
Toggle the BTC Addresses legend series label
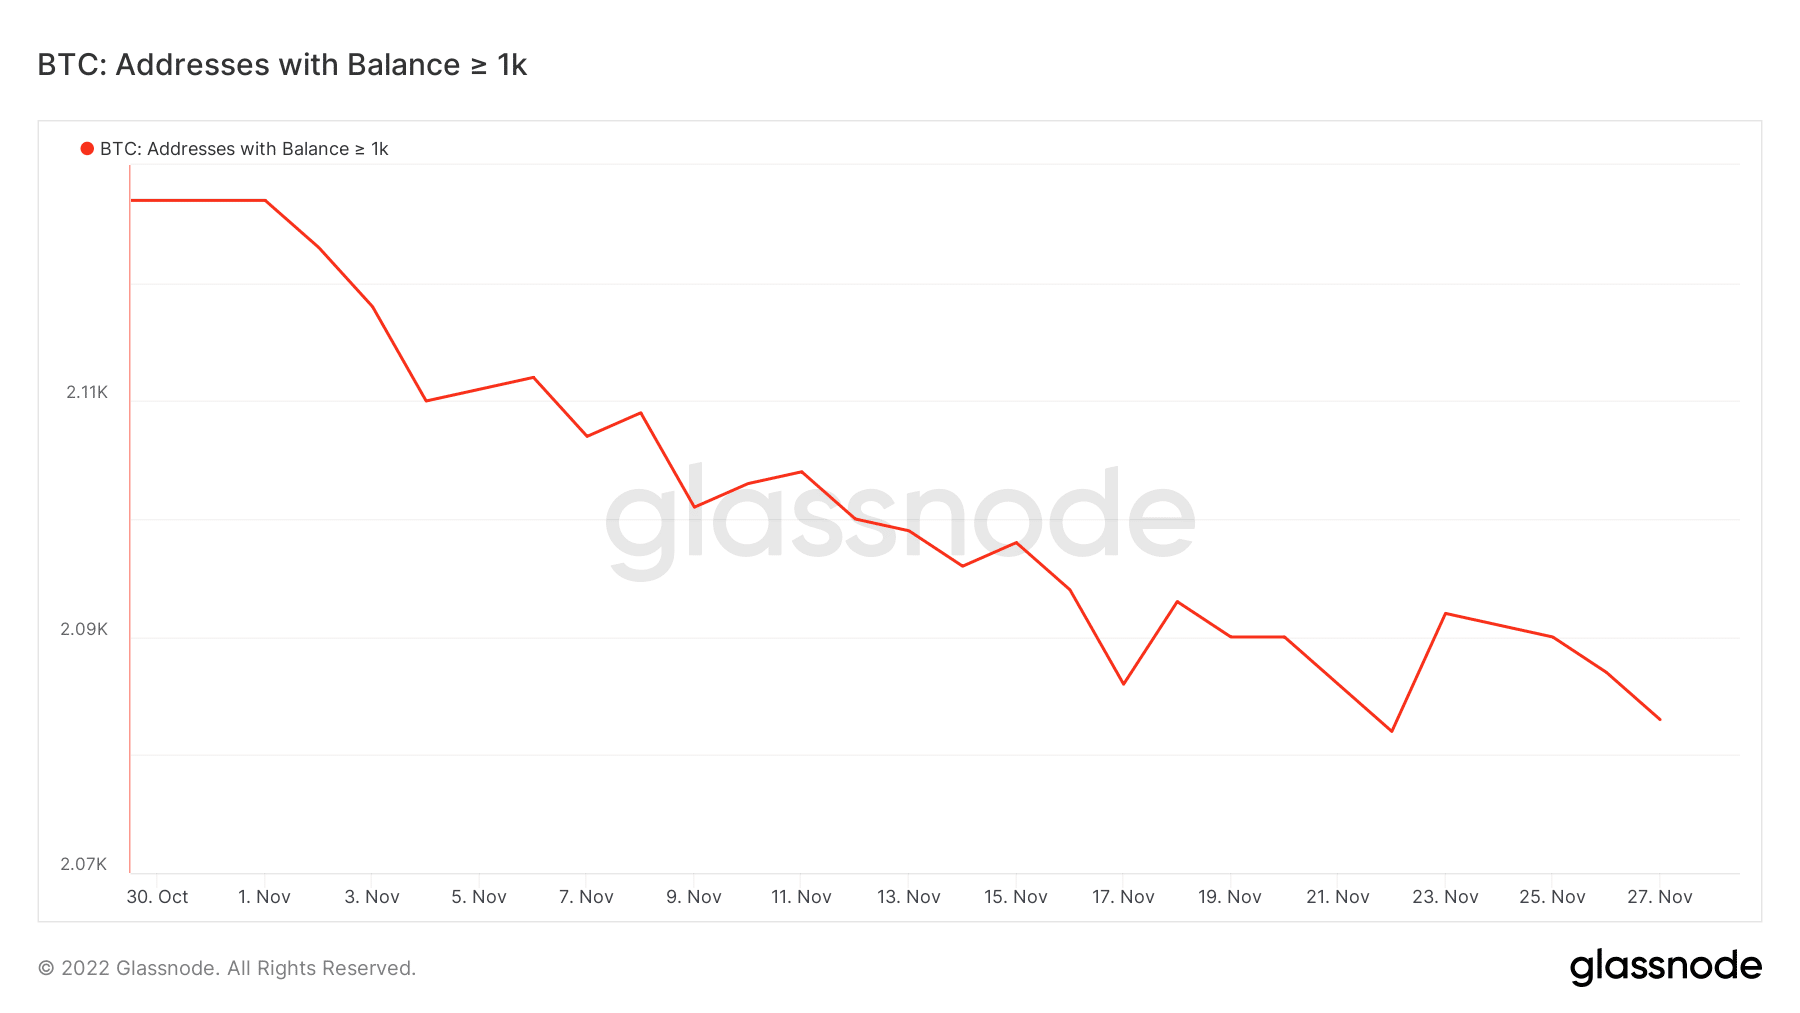(x=243, y=149)
